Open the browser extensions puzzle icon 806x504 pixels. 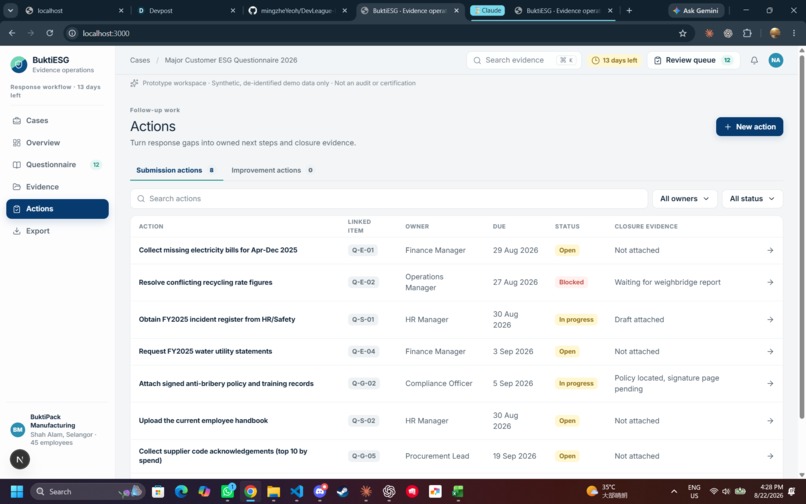[x=747, y=33]
